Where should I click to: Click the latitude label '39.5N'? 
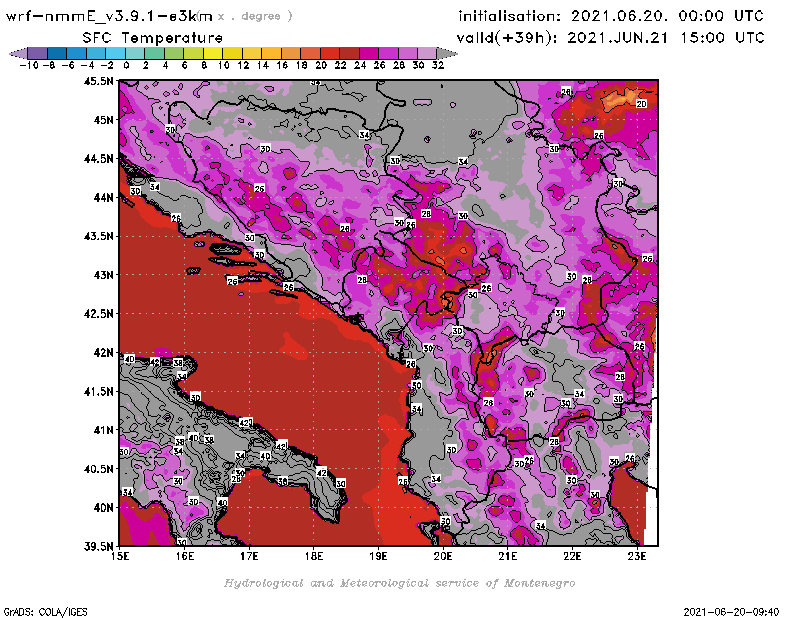click(x=99, y=547)
